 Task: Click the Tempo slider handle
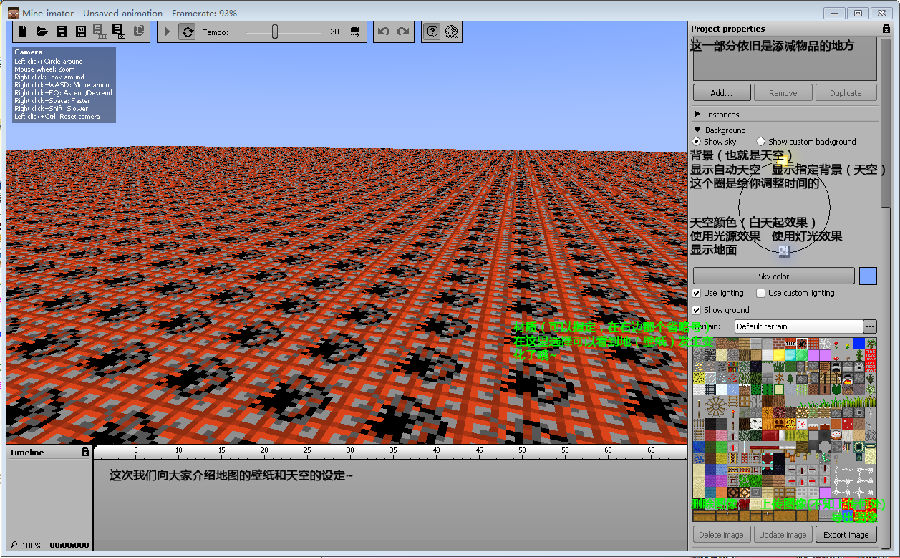pos(275,32)
